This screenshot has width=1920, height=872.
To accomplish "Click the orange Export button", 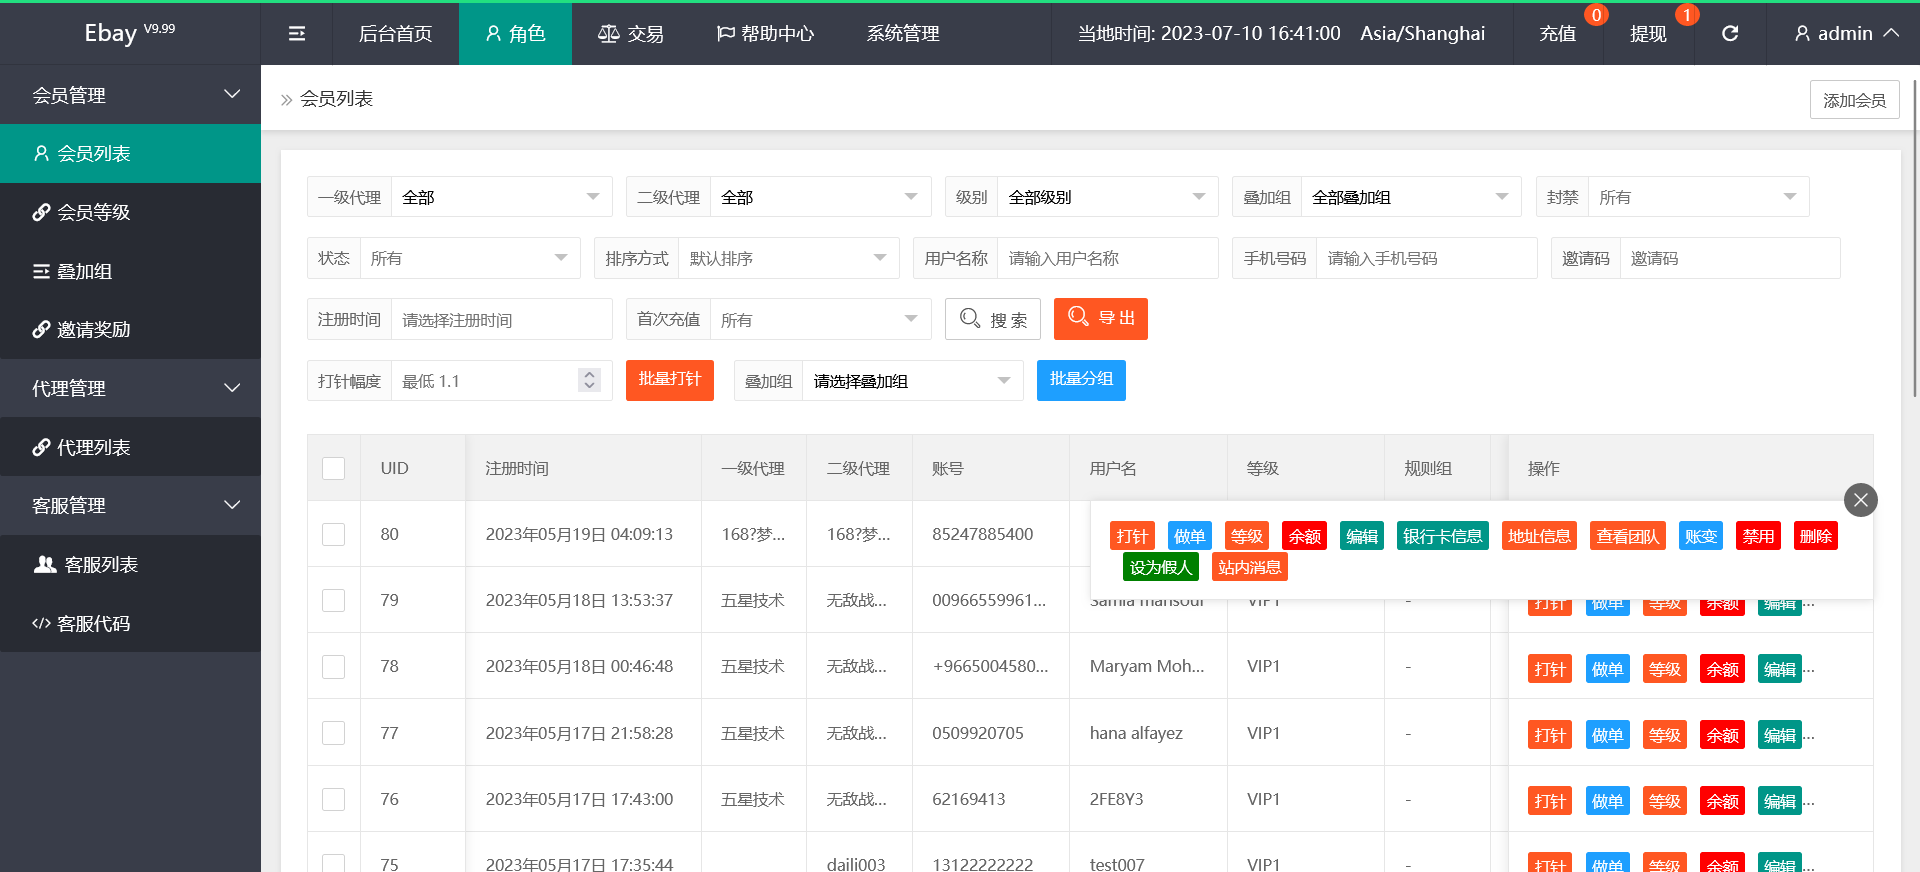I will click(1100, 319).
